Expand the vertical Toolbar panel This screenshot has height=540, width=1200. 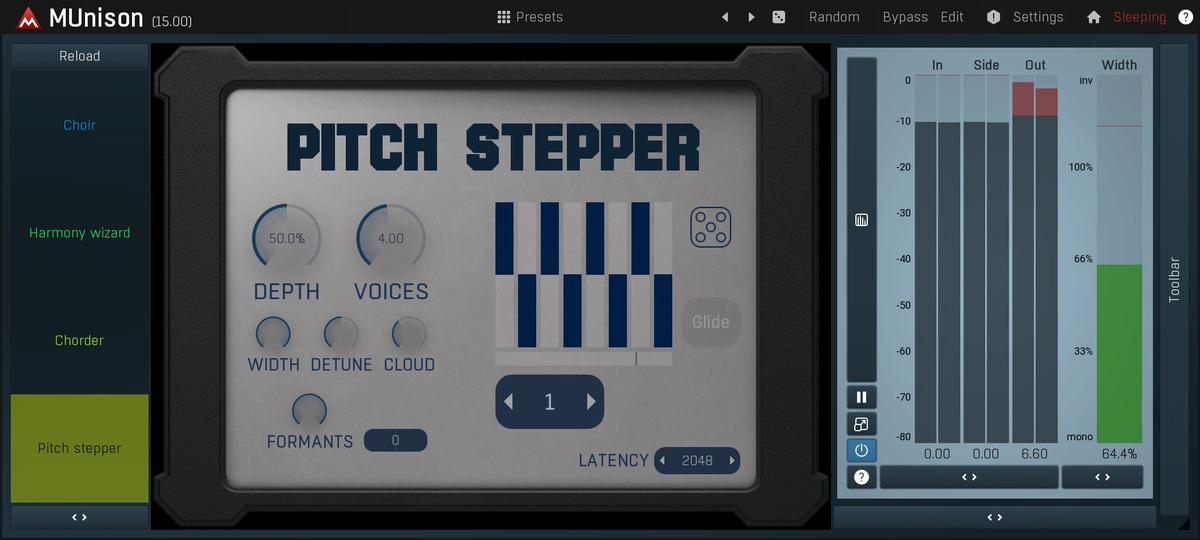[x=1174, y=280]
